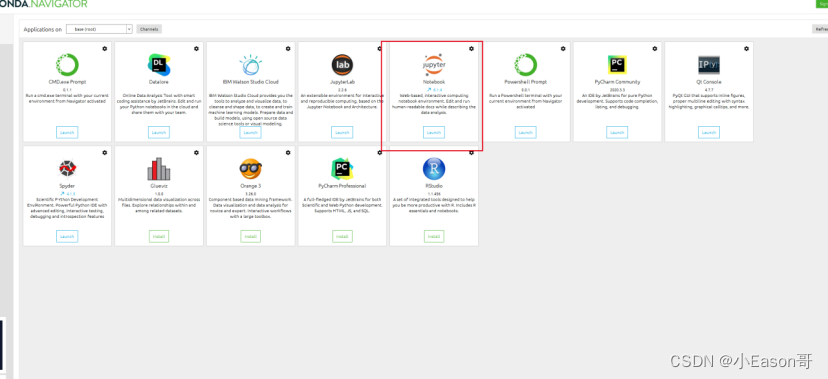Launch JupyterLab
The width and height of the screenshot is (828, 379).
coord(342,132)
